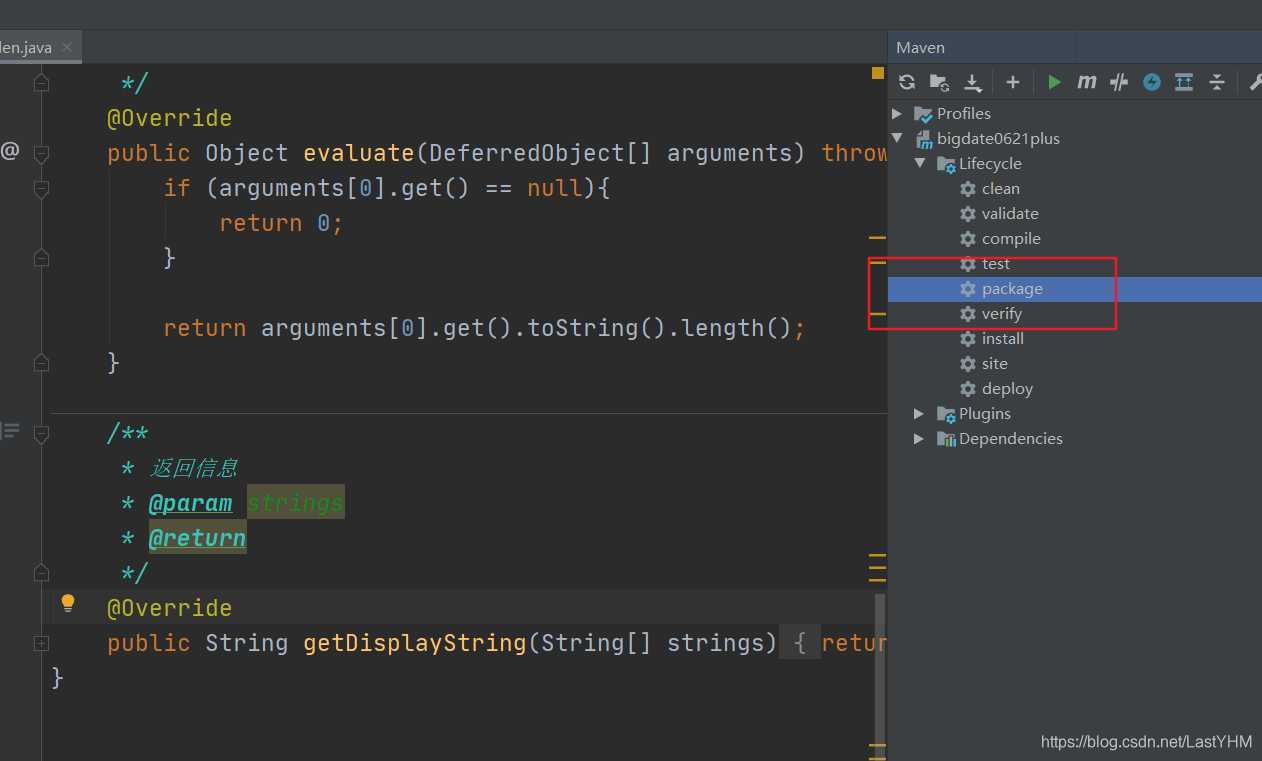The width and height of the screenshot is (1262, 761).
Task: Execute Maven goal 'm' icon
Action: pos(1087,82)
